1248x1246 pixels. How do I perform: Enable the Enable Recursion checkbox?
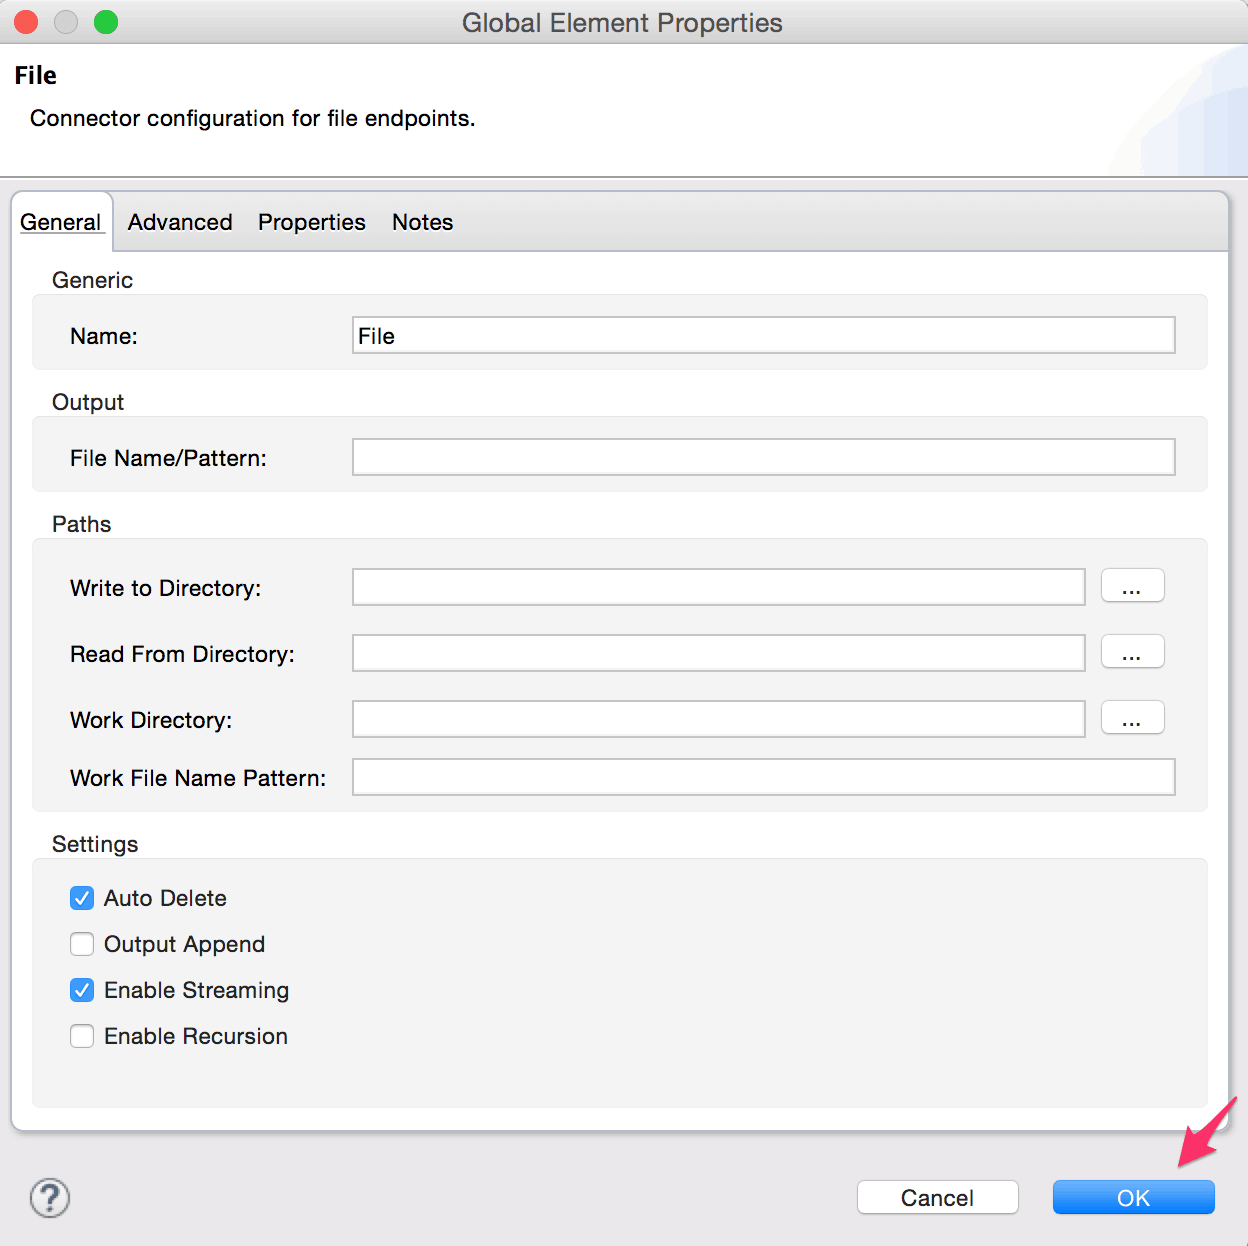point(81,1036)
